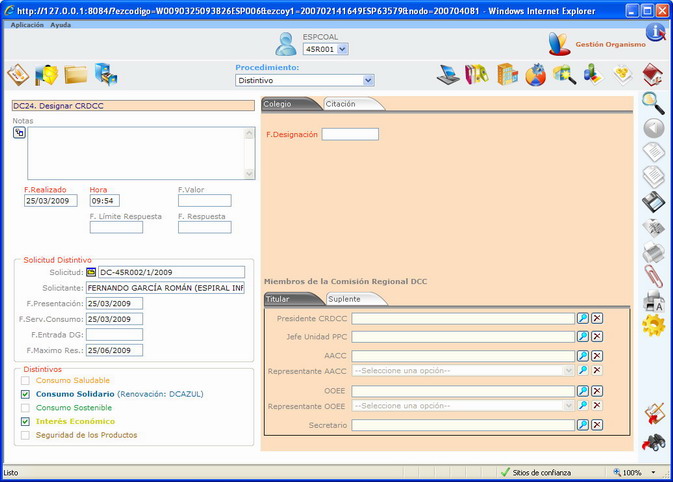The image size is (673, 482).
Task: Click the stacked documents copy icon
Action: 654,177
